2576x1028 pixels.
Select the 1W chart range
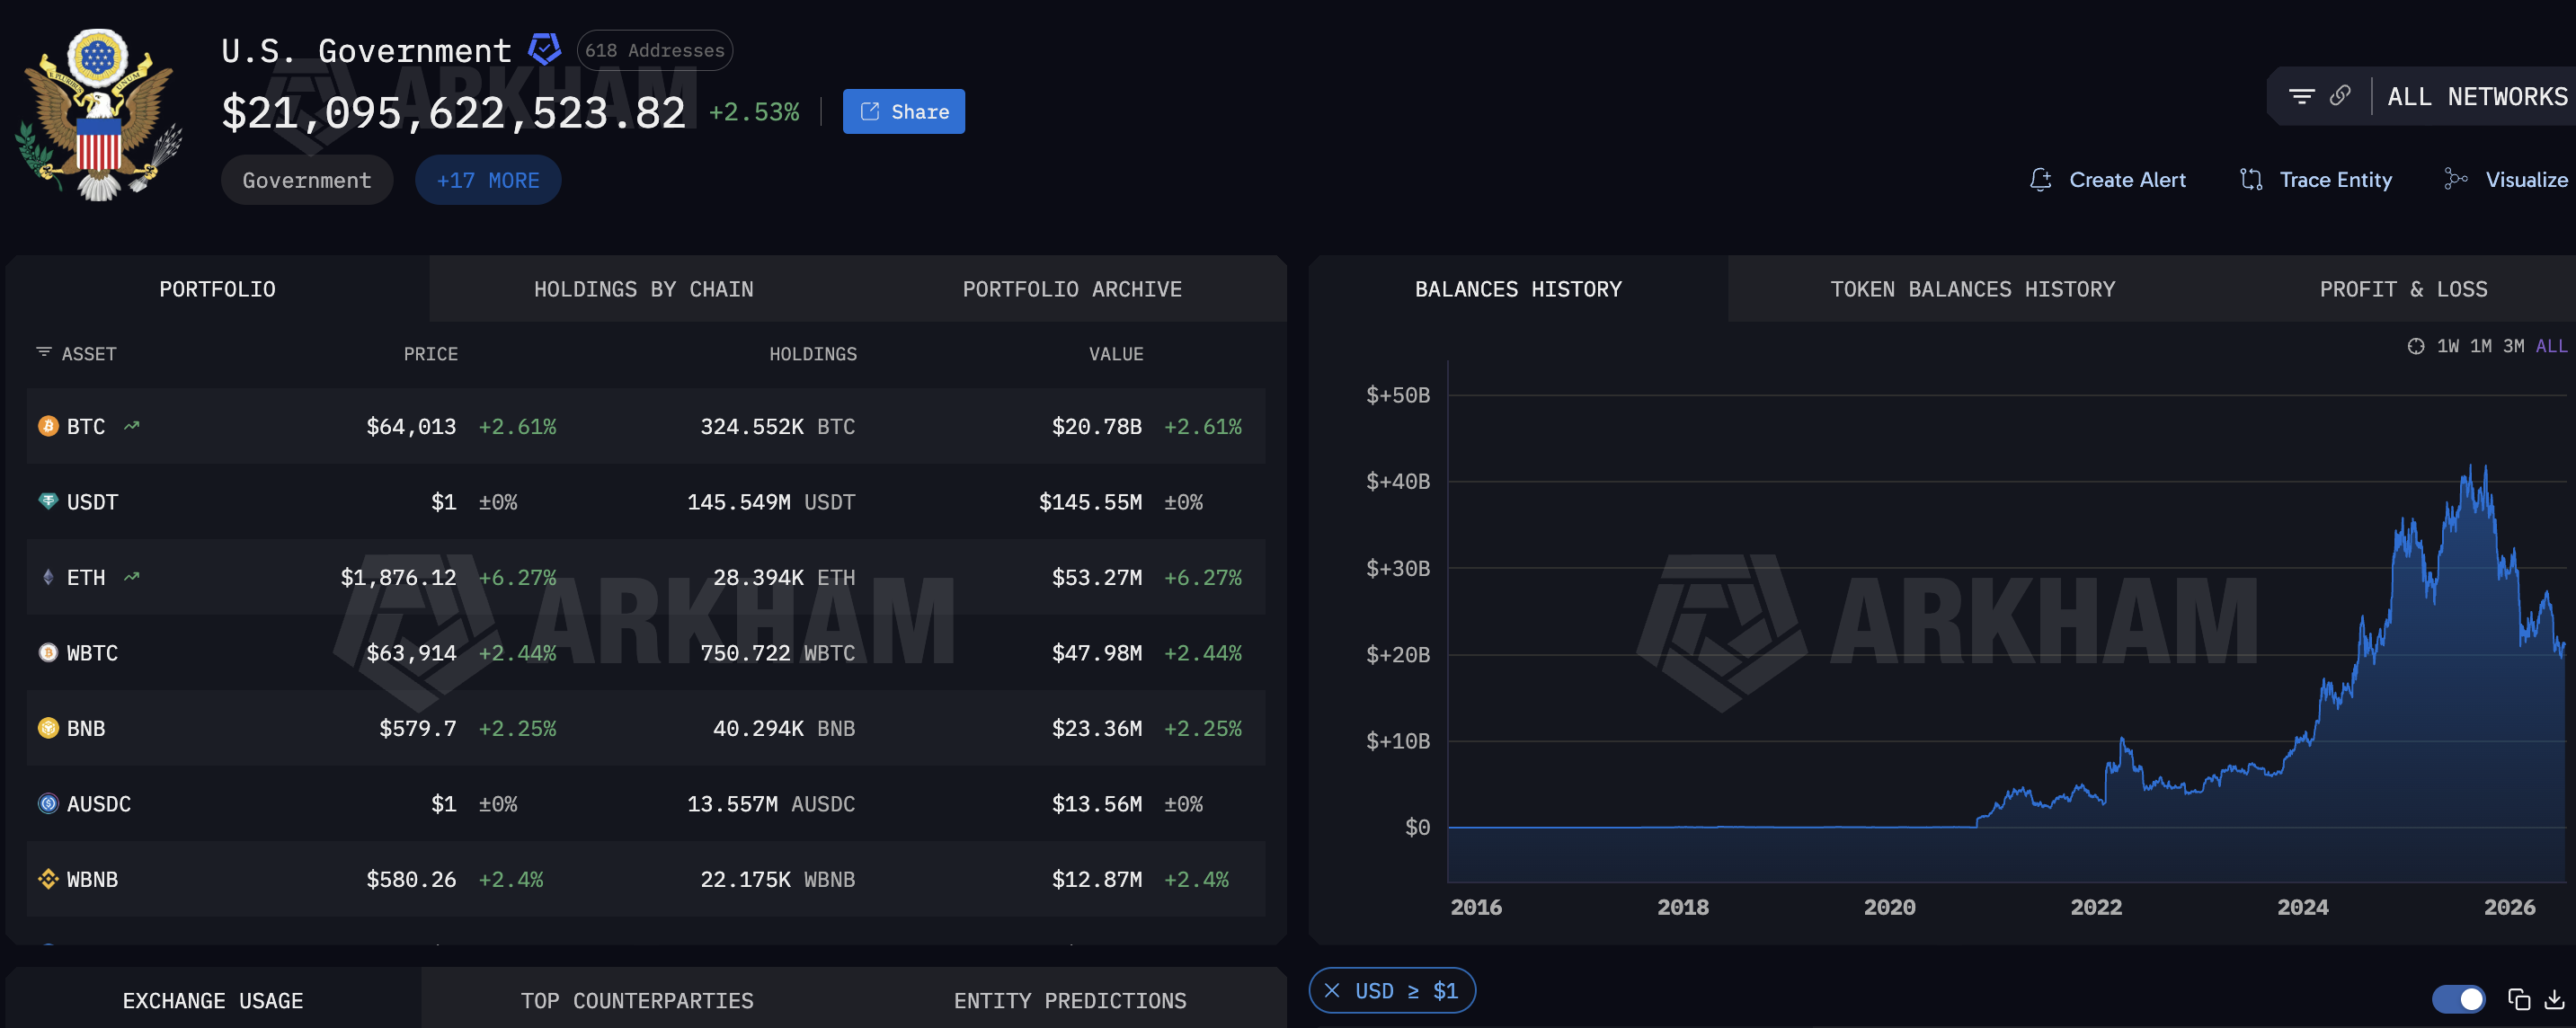pyautogui.click(x=2447, y=346)
